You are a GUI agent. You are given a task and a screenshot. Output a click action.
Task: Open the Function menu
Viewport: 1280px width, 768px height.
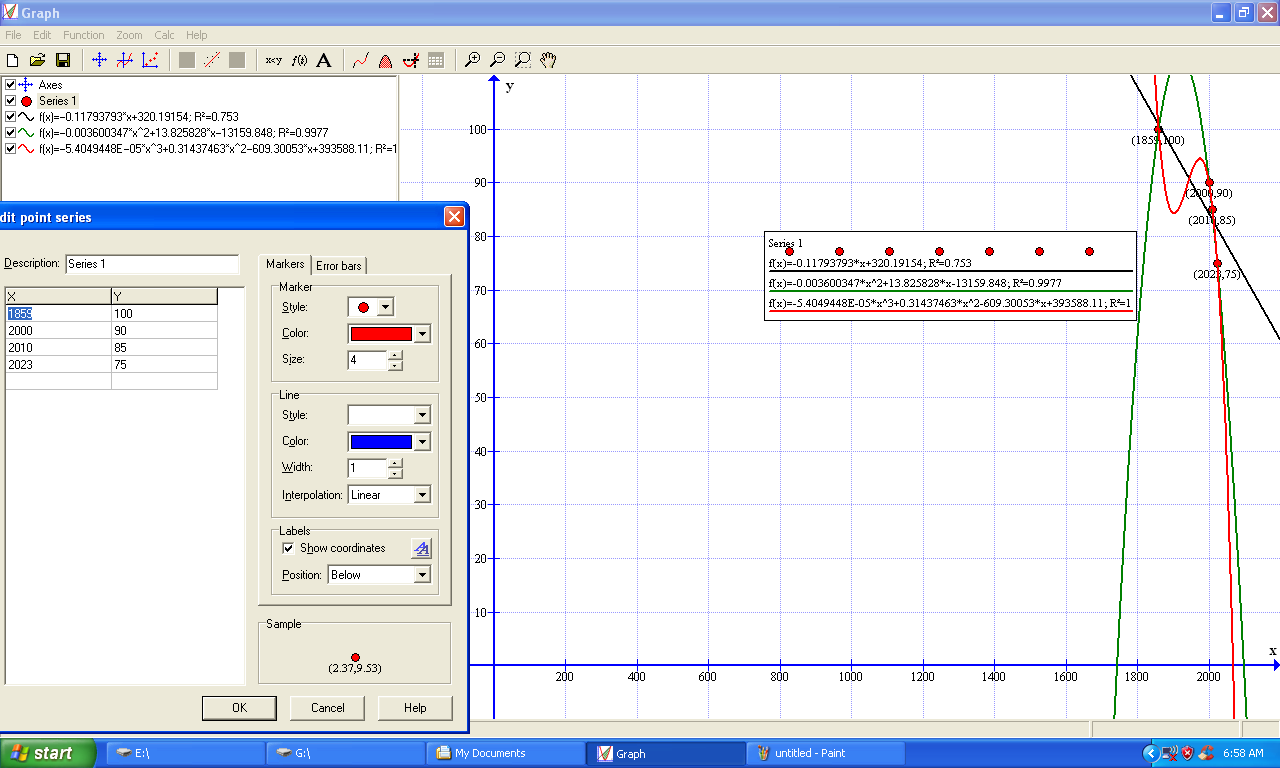point(84,35)
